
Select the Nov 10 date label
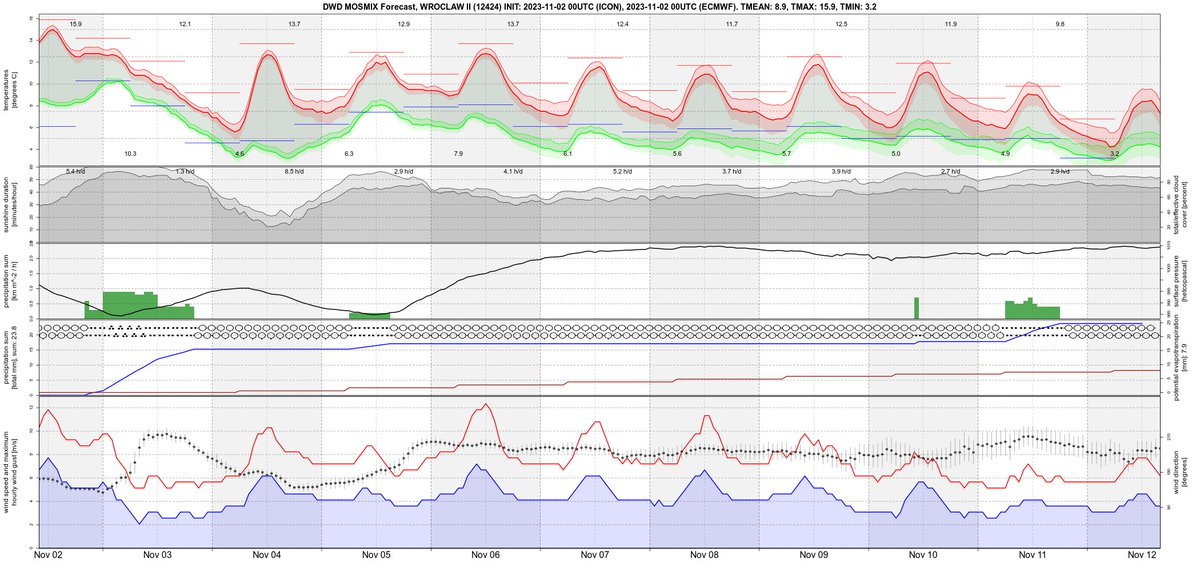(923, 554)
